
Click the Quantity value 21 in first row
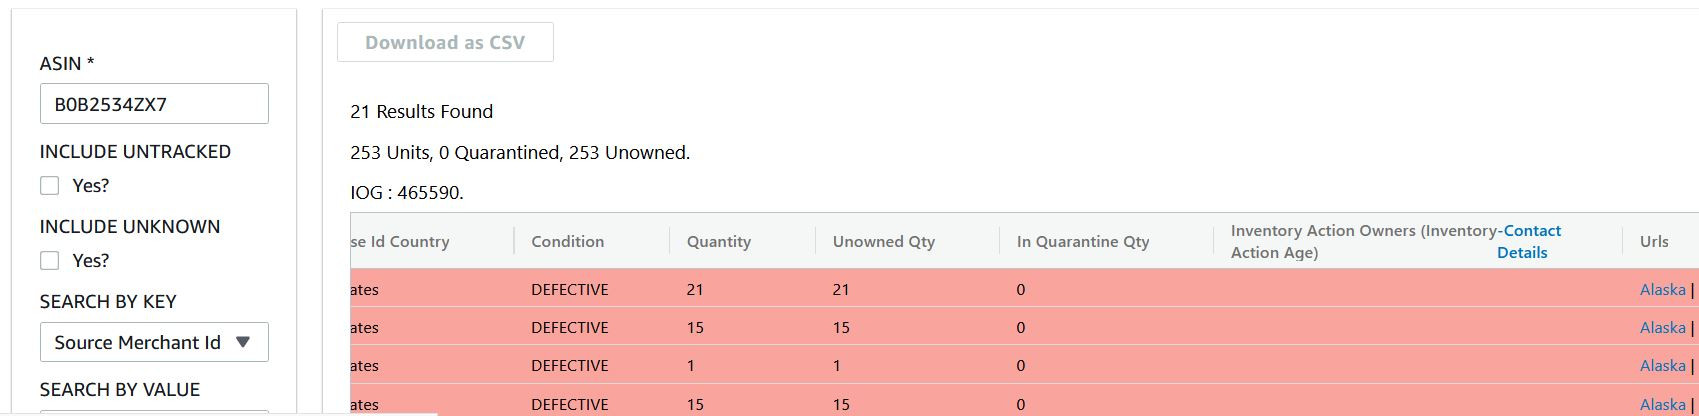click(x=695, y=290)
